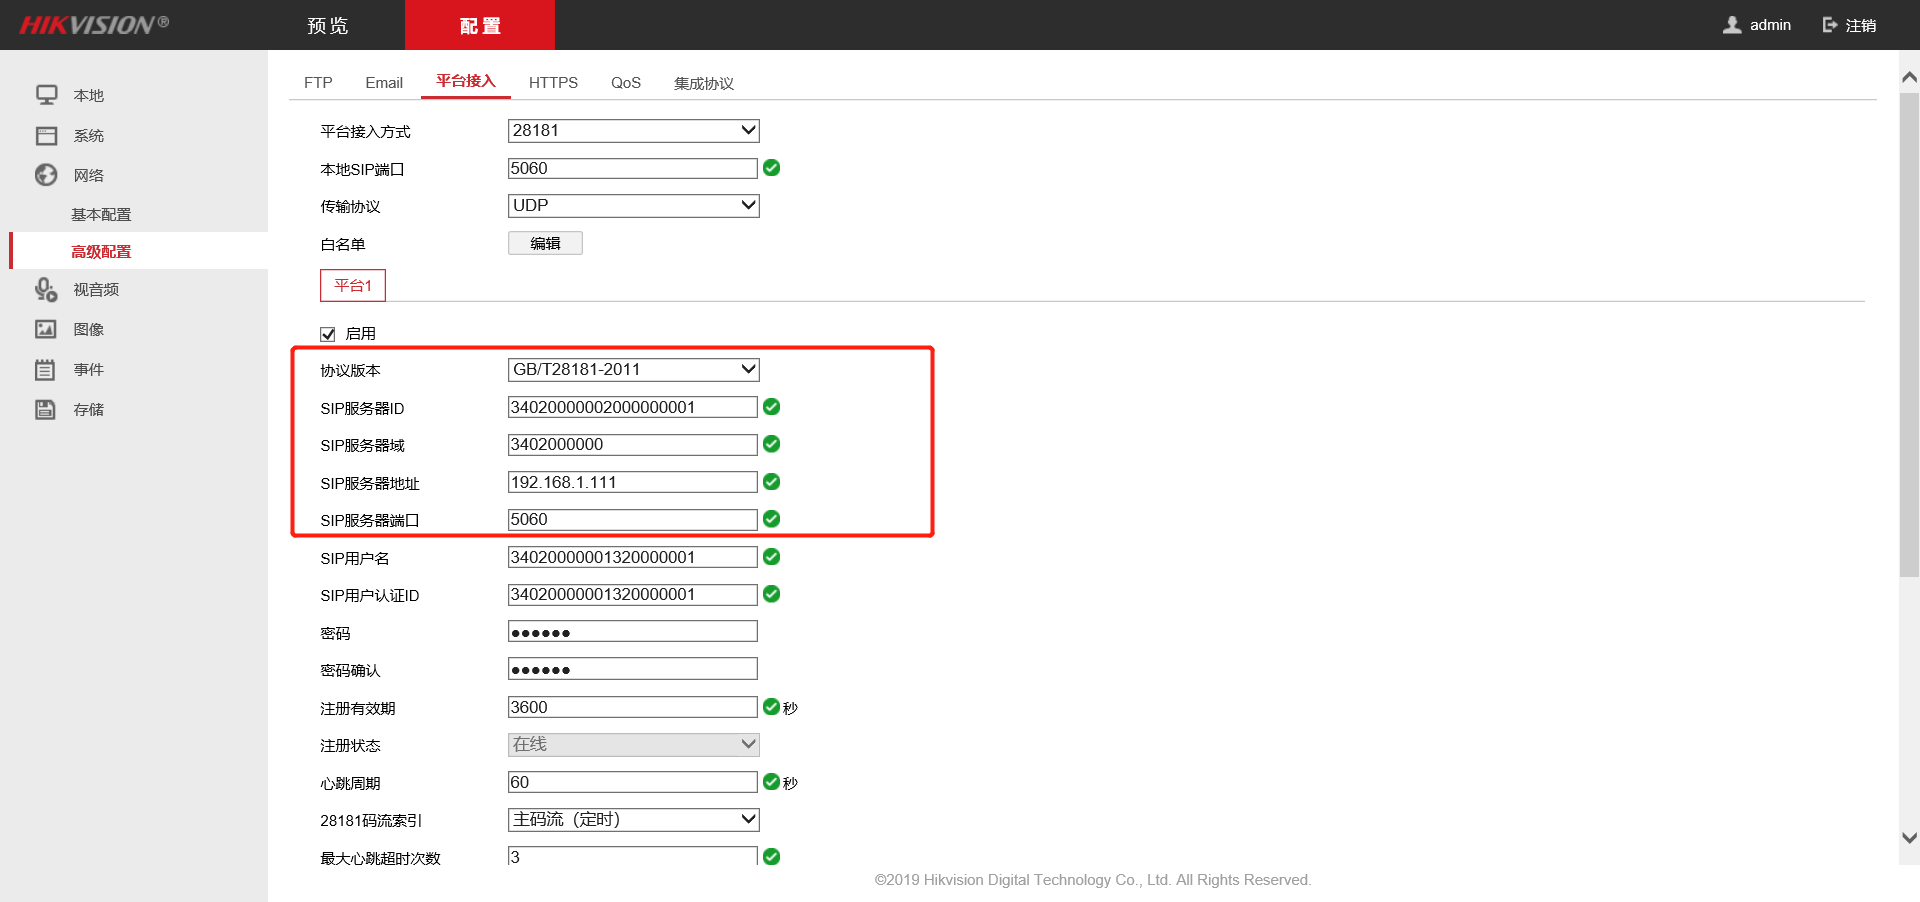Open the 28181码流索引 dropdown
The height and width of the screenshot is (902, 1920).
634,820
